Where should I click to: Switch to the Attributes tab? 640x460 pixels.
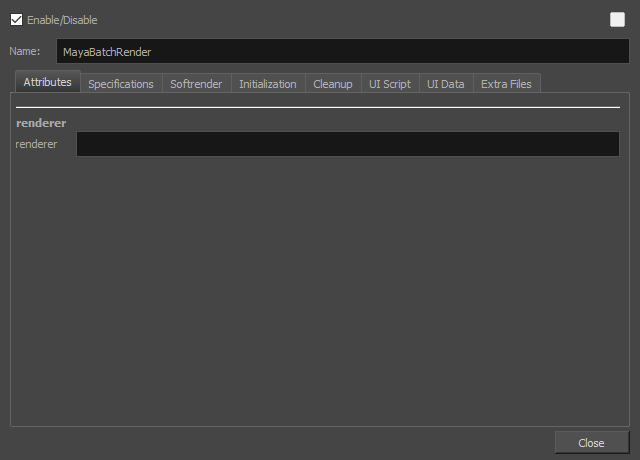point(47,82)
